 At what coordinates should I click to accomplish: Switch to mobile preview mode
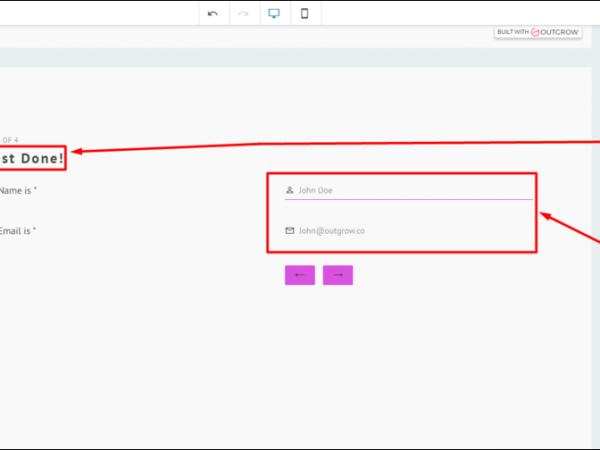[304, 13]
